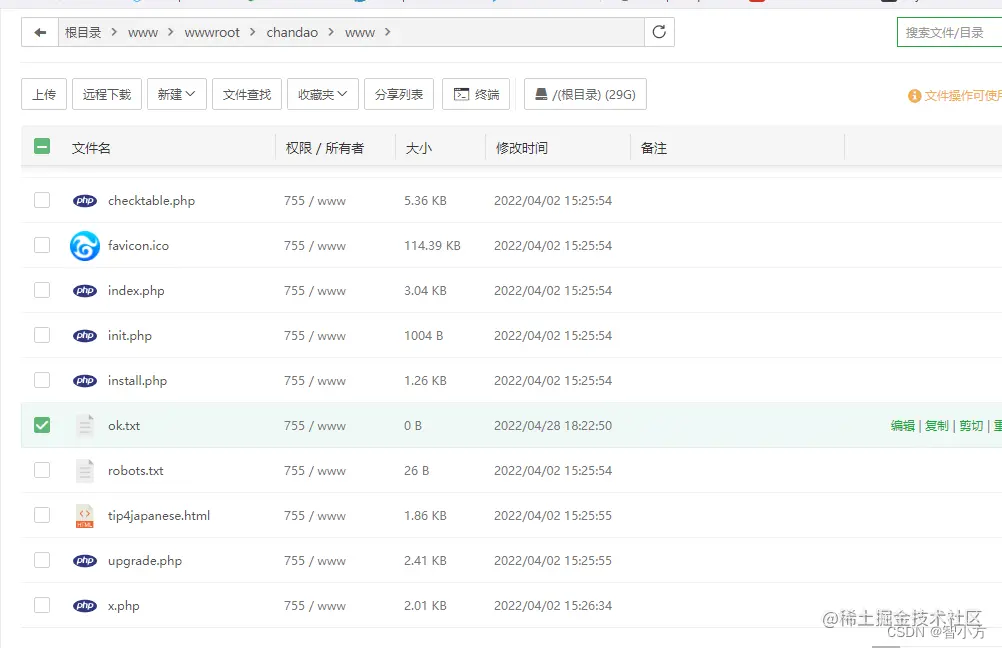Click the php icon beside x.php
Image resolution: width=1002 pixels, height=648 pixels.
click(85, 606)
